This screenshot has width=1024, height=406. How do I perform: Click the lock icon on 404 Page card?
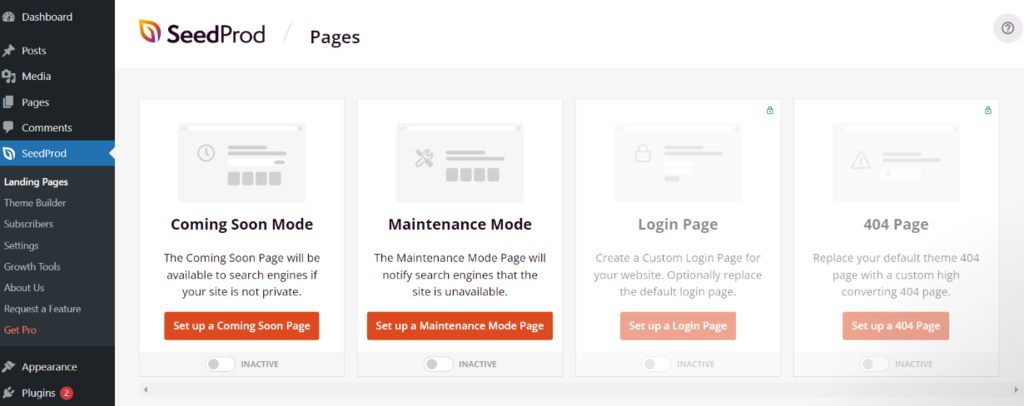987,110
